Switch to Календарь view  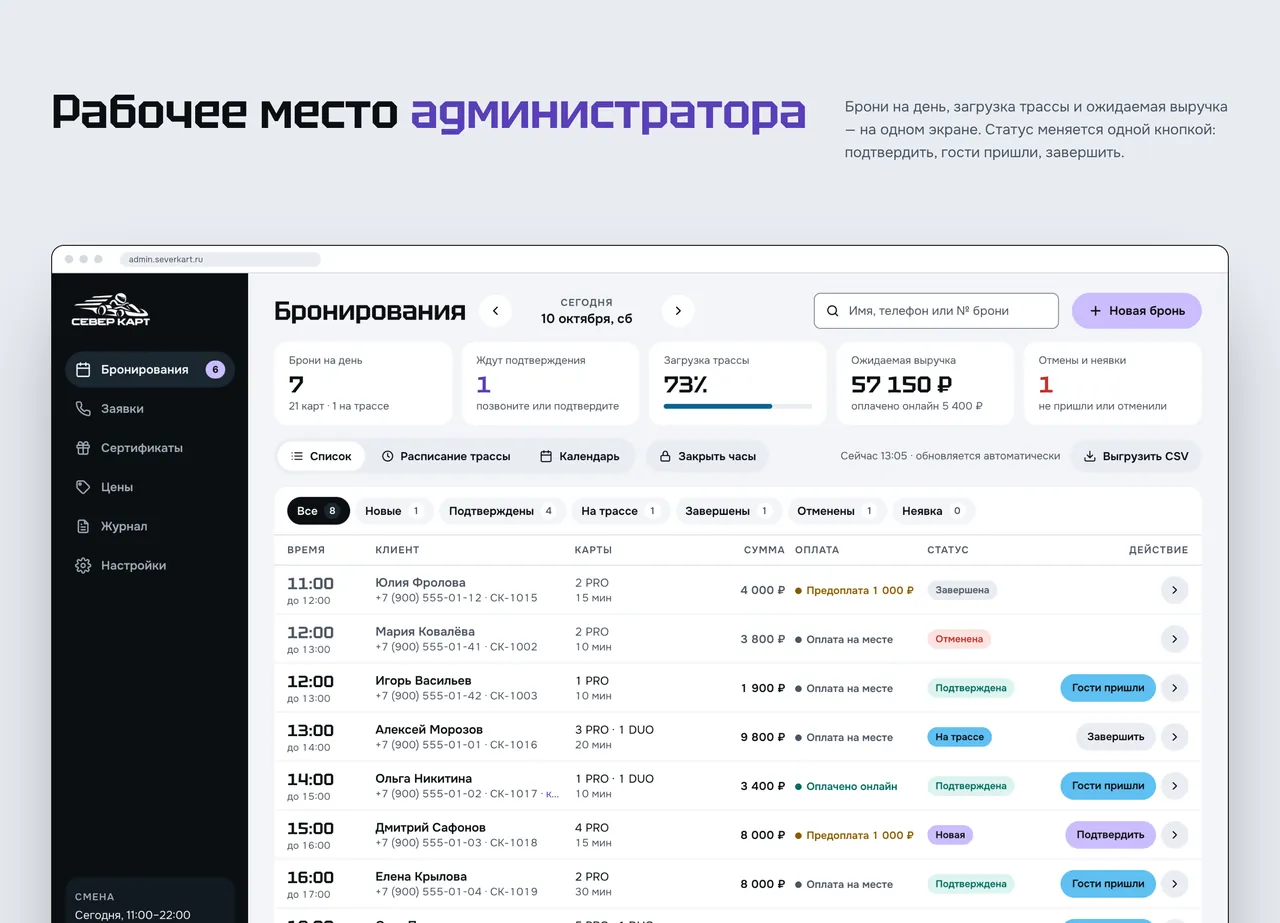pyautogui.click(x=580, y=456)
